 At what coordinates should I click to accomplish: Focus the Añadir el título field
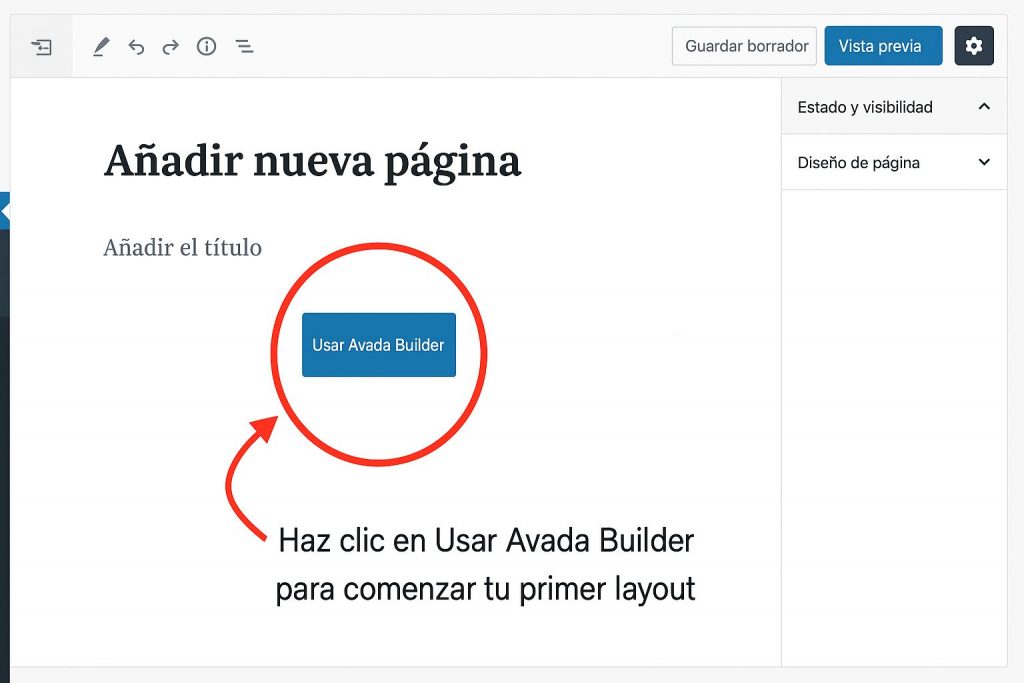(182, 247)
